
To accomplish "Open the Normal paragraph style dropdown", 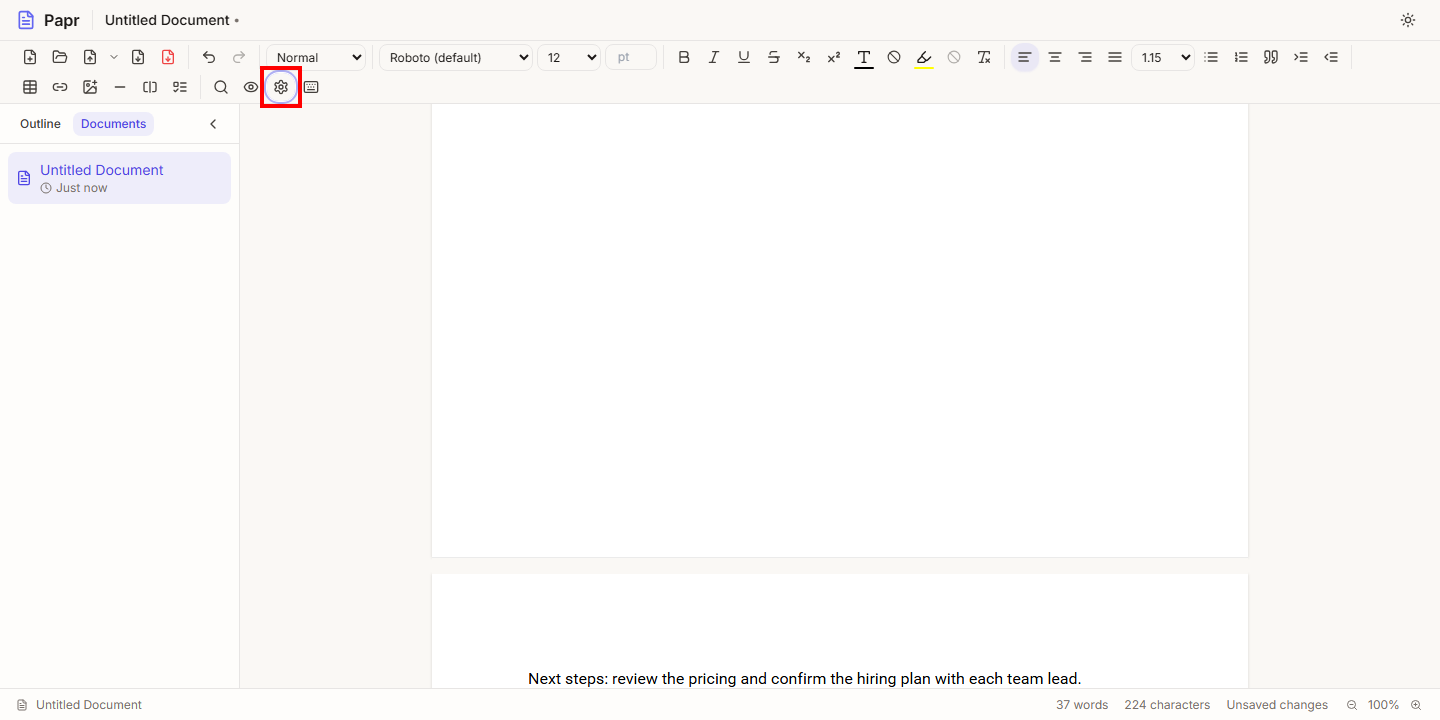I will [317, 57].
